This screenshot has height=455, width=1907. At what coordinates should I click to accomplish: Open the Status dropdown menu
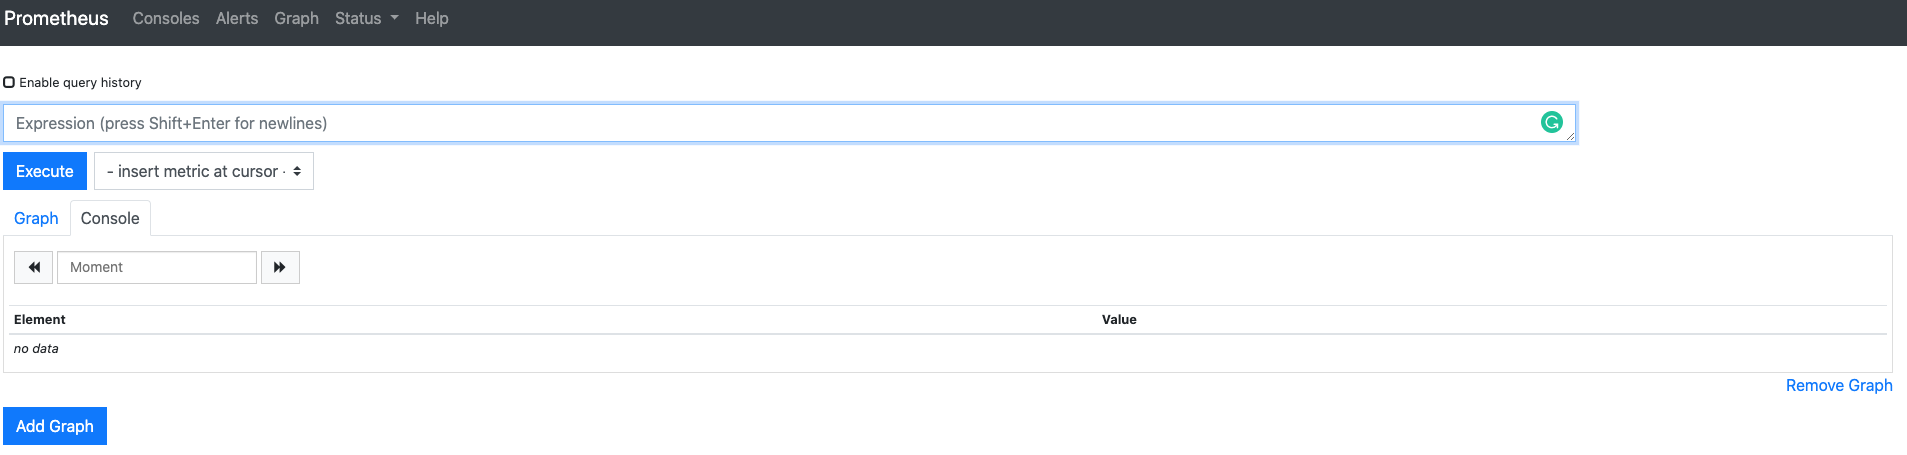(x=366, y=18)
